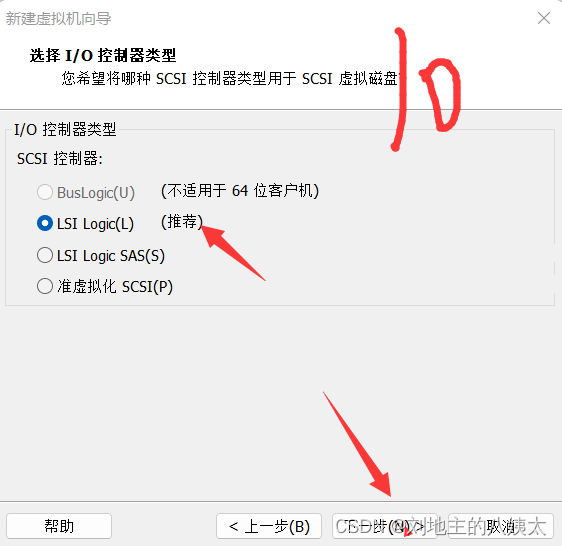Click the (推荐) text beside LSI Logic
This screenshot has width=562, height=546.
(182, 222)
